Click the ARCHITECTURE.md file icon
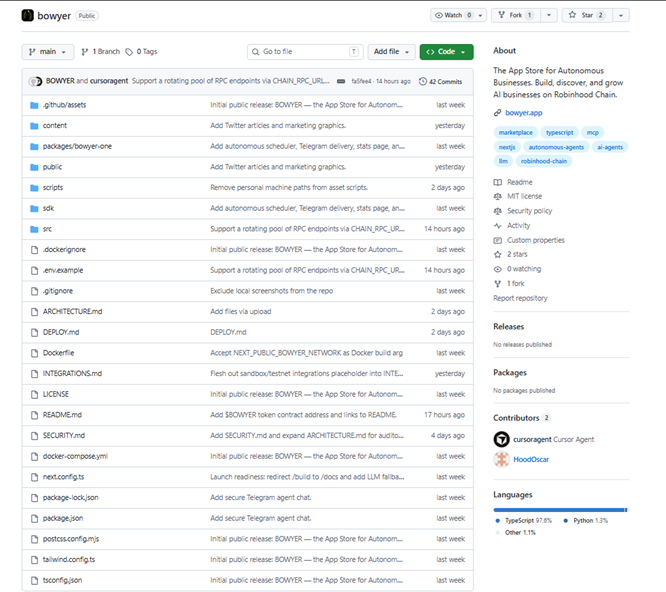Viewport: 666px width, 592px height. point(34,312)
